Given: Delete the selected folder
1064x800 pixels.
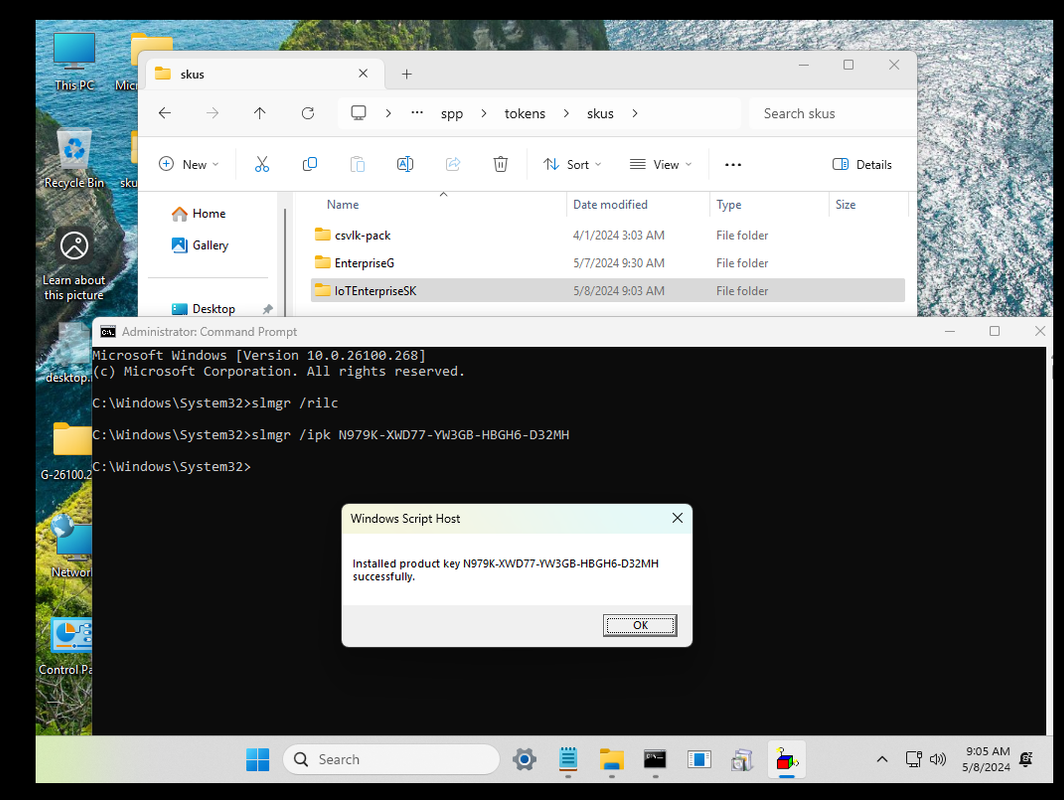Looking at the screenshot, I should pos(500,164).
